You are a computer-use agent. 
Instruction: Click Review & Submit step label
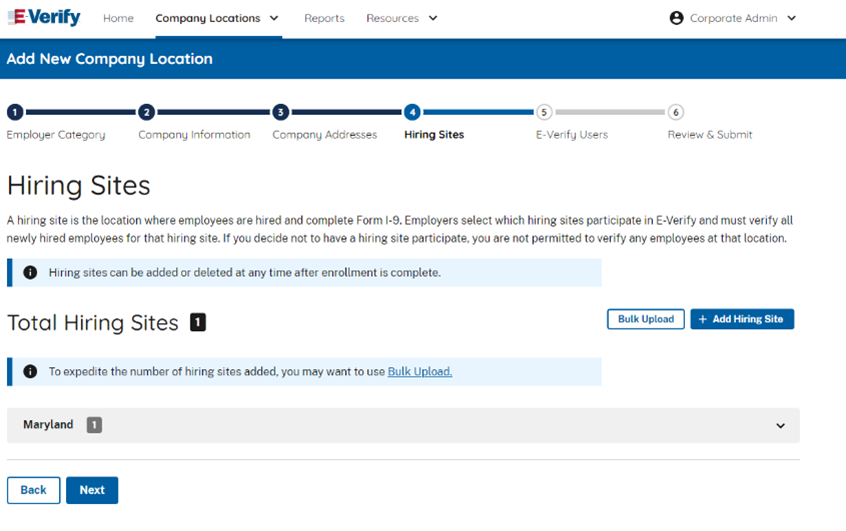point(709,135)
